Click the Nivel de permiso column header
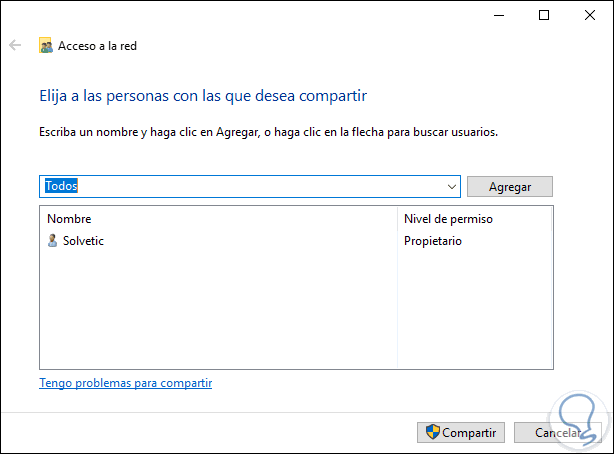 (x=448, y=218)
